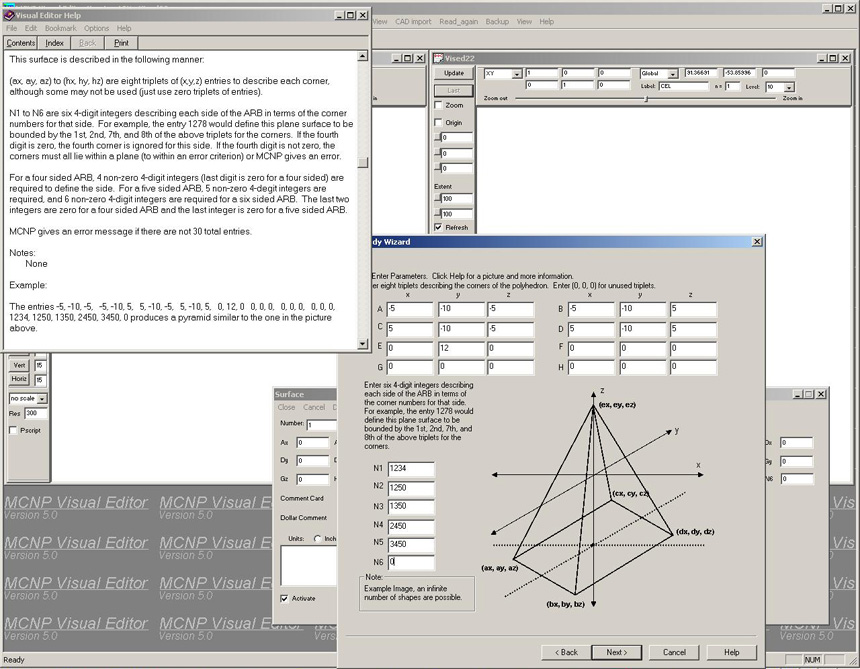Open CAD import menu in main window
860x669 pixels.
[413, 22]
